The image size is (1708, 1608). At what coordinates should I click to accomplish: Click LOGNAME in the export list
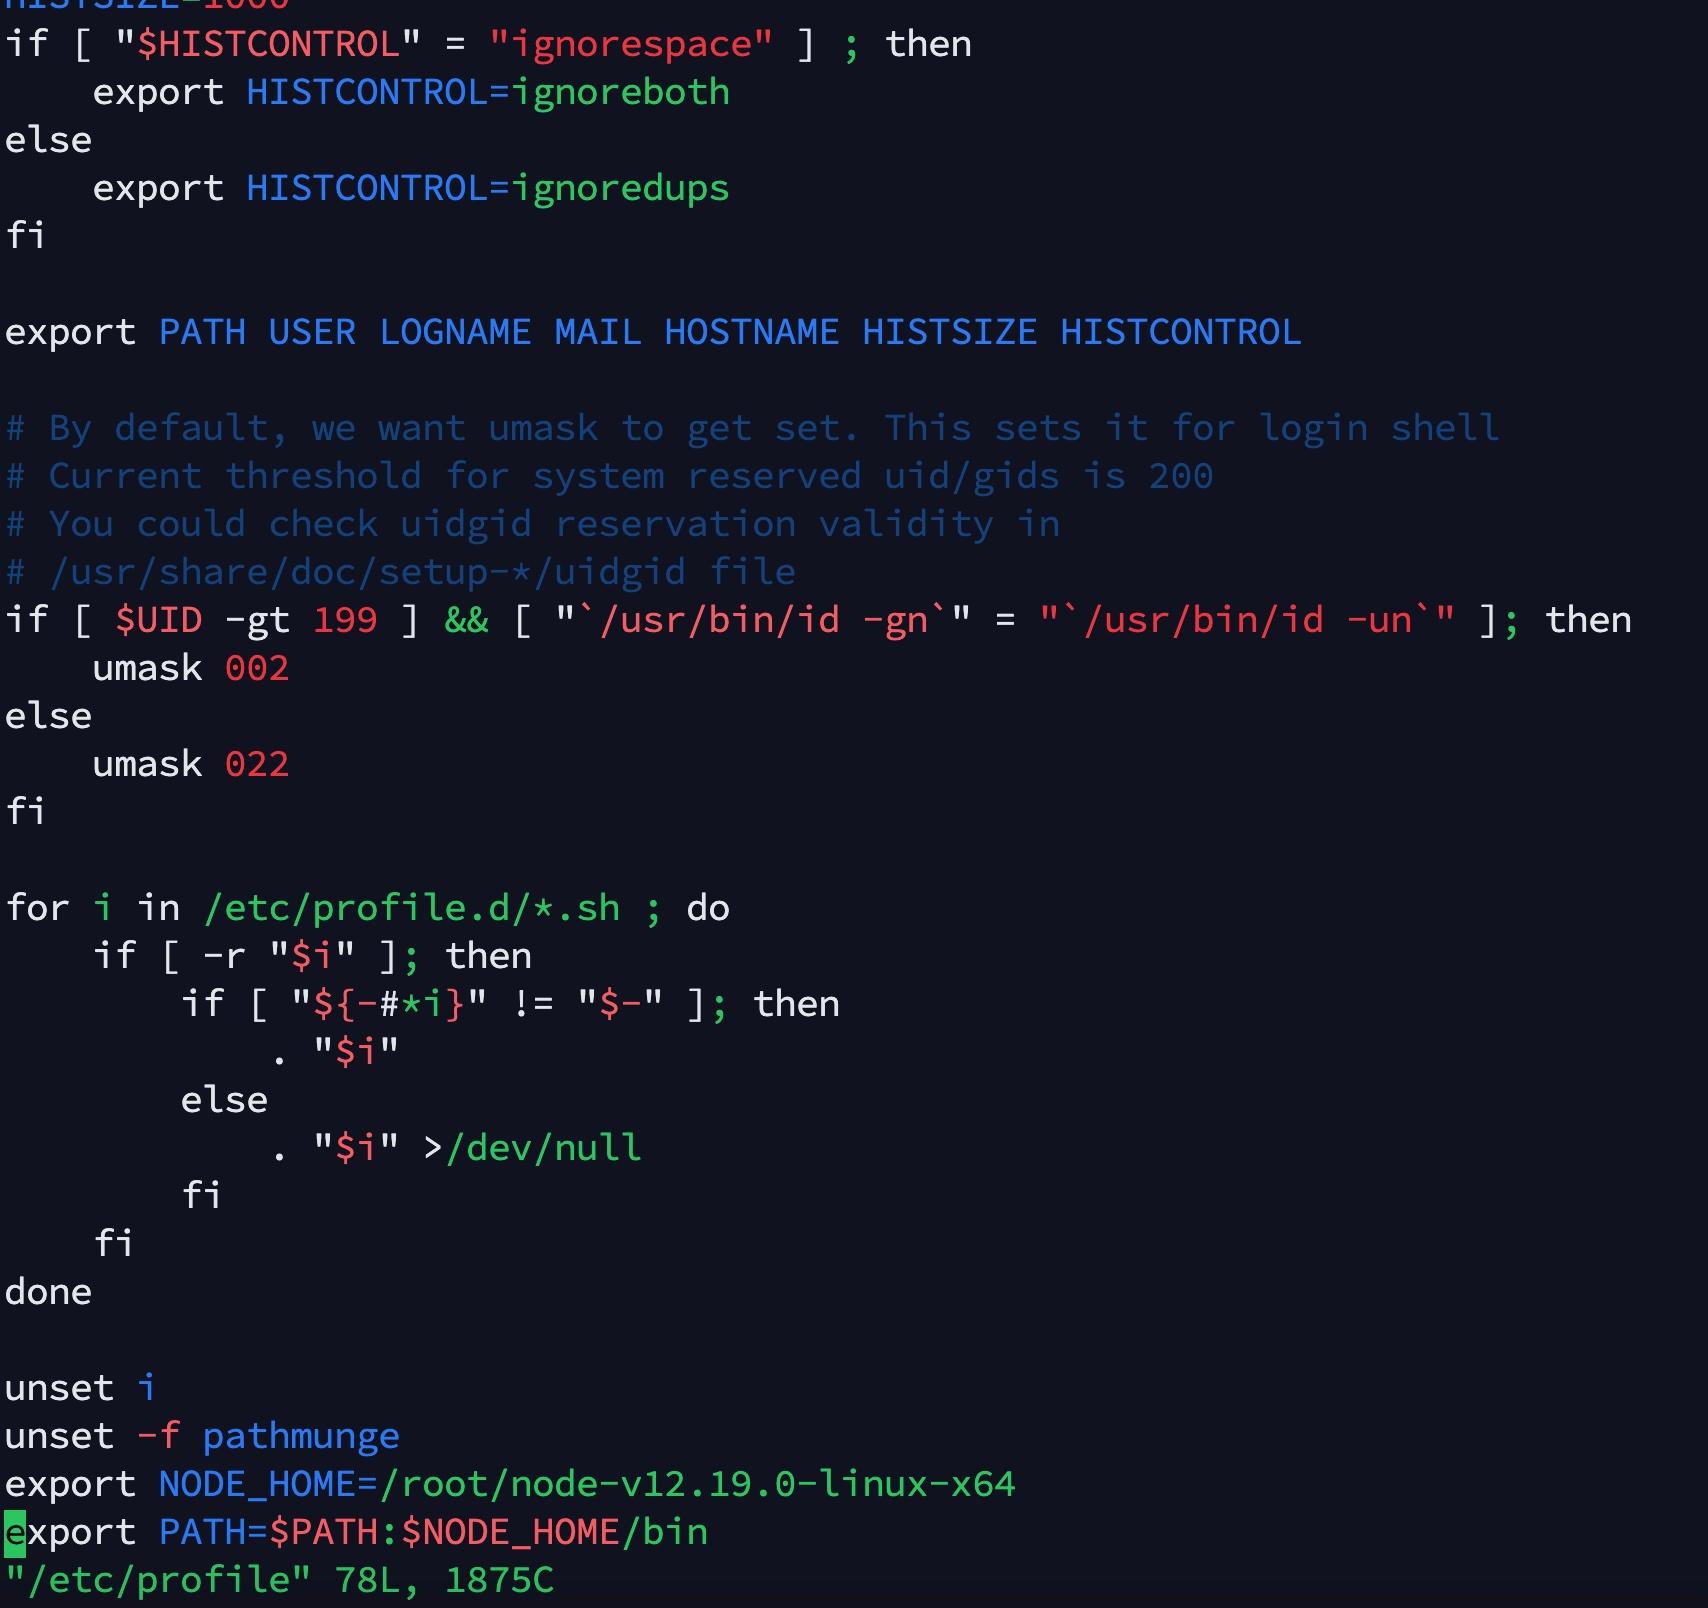[455, 332]
